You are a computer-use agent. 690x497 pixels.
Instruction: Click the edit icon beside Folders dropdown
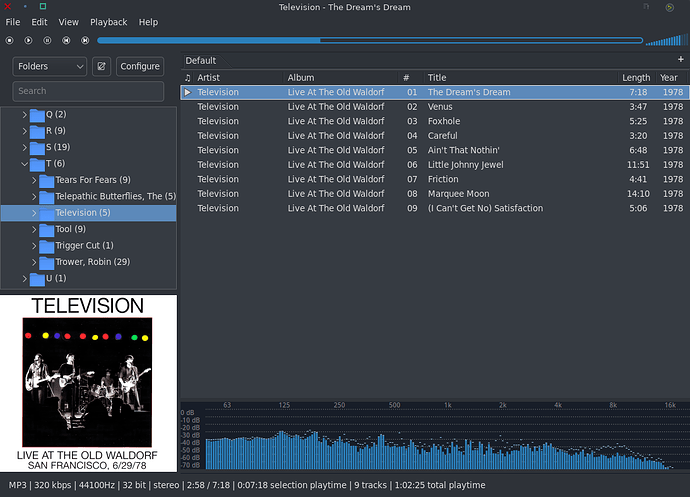(x=101, y=66)
